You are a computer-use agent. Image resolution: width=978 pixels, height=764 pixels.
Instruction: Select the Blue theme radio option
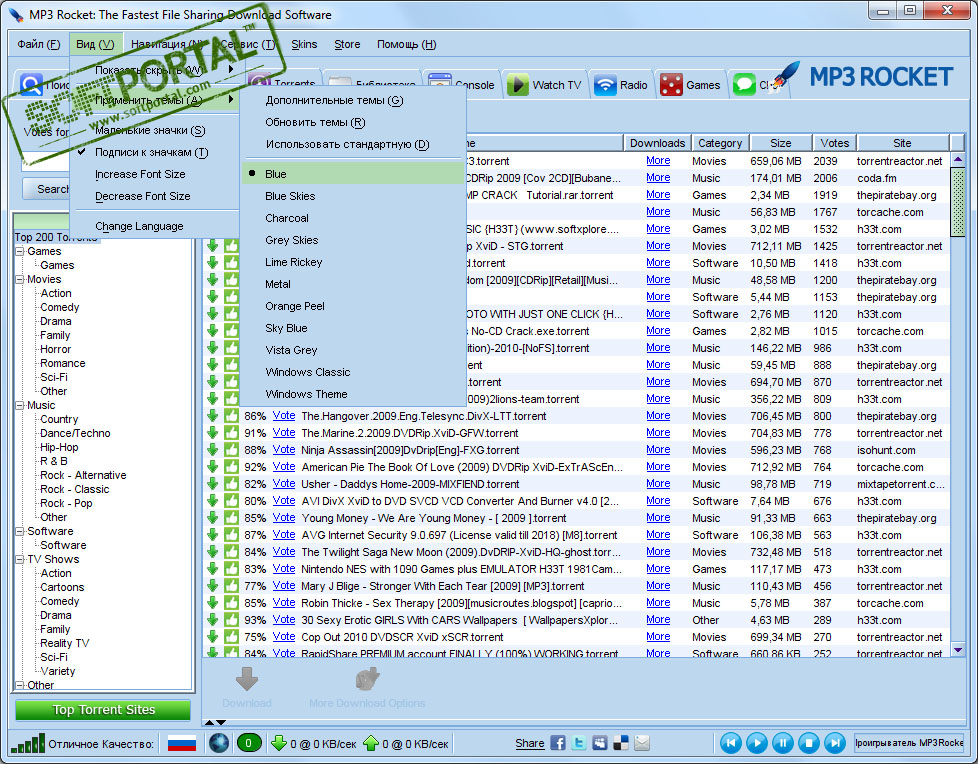(352, 173)
